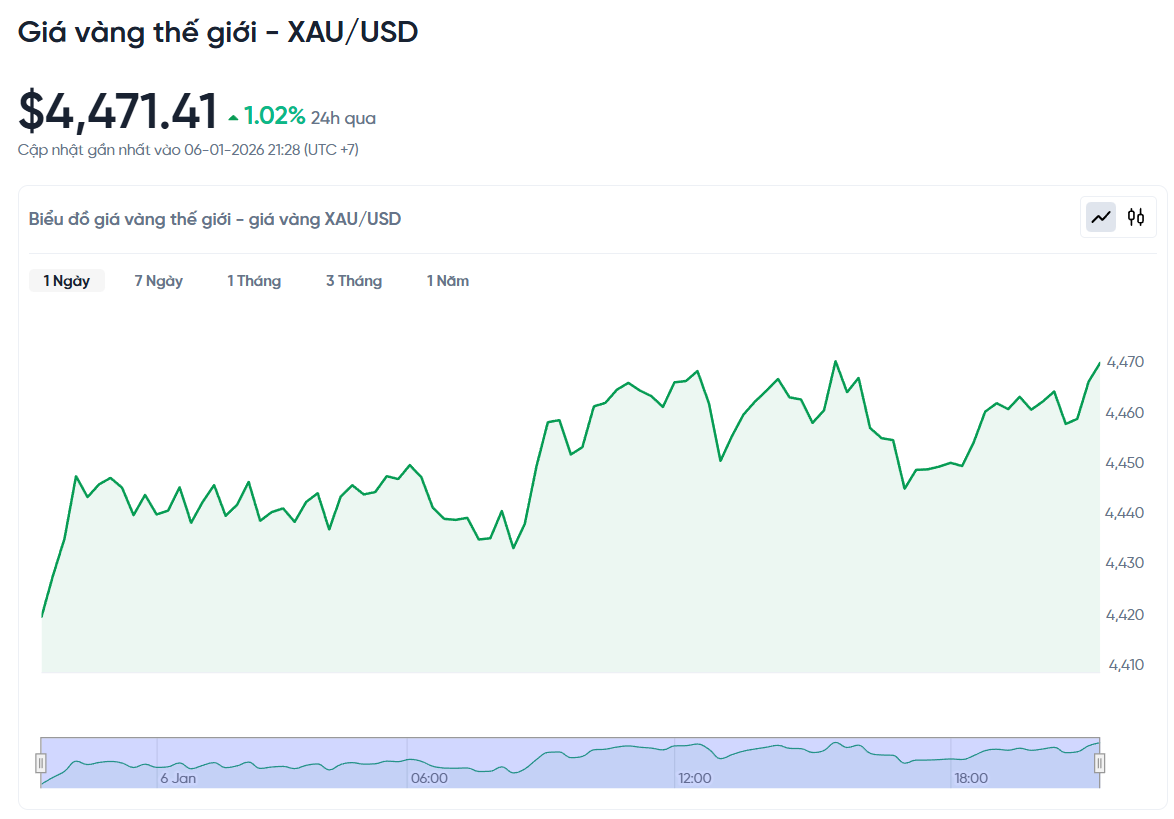This screenshot has width=1174, height=819.
Task: Select the candlestick chart icon
Action: click(1137, 216)
